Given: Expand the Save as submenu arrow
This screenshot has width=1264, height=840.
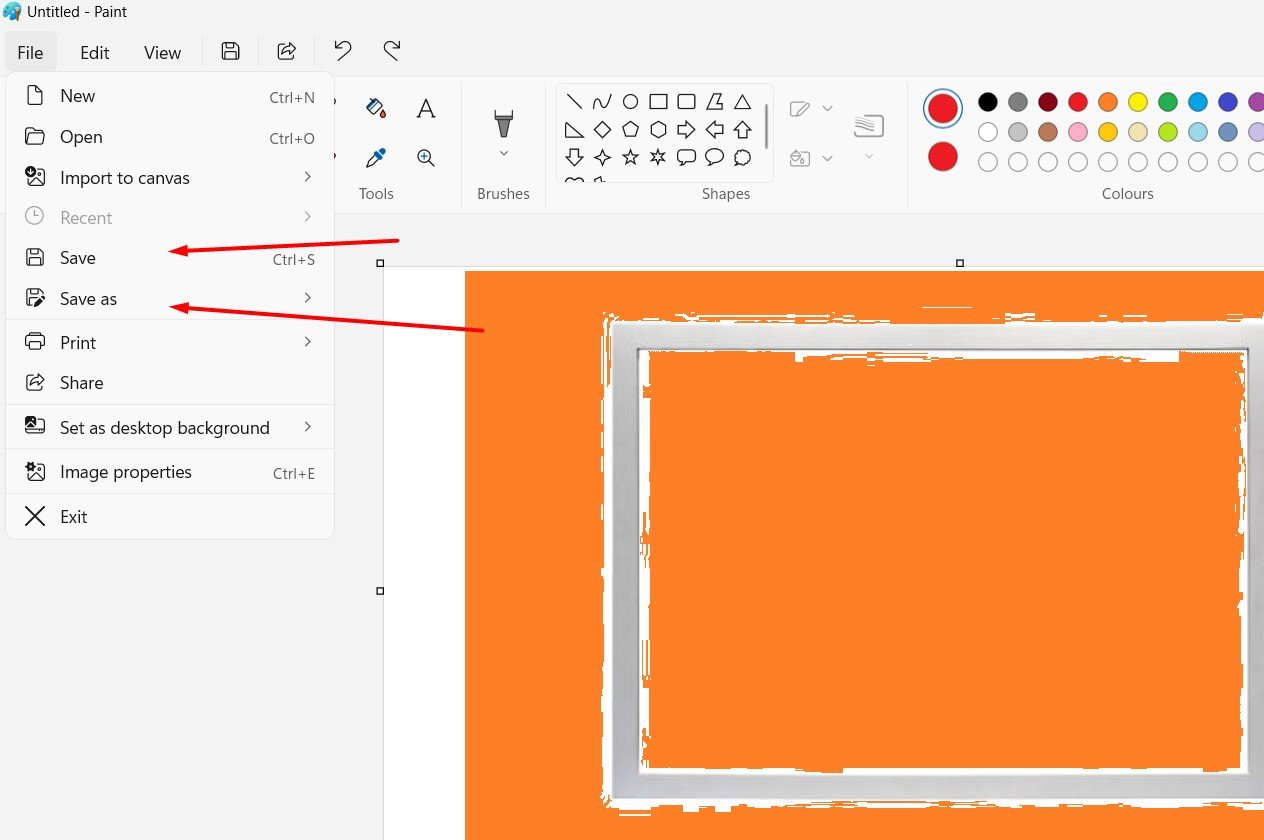Looking at the screenshot, I should click(308, 298).
